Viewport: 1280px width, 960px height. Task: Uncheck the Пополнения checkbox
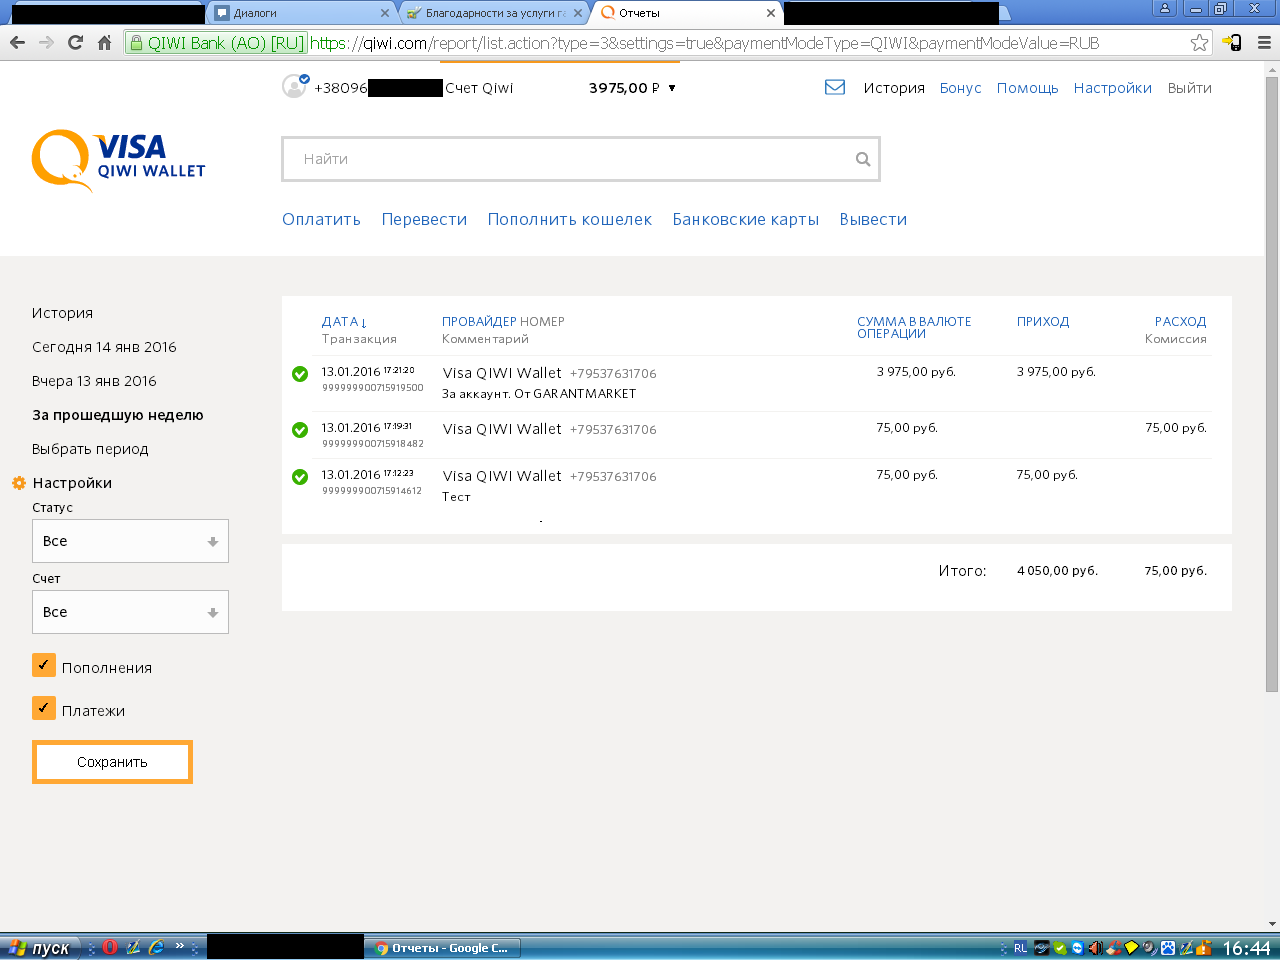tap(44, 665)
